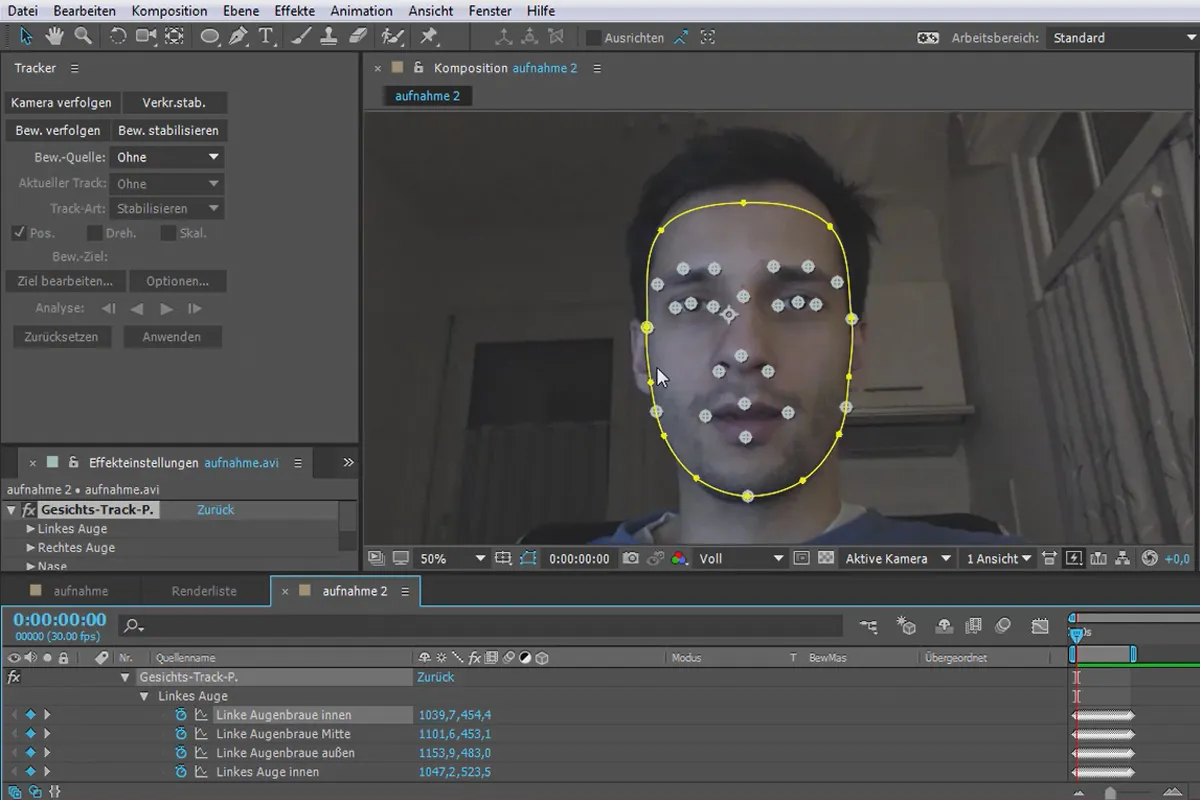Click reset exposure icon in viewer
The width and height of the screenshot is (1200, 800).
pyautogui.click(x=1149, y=558)
